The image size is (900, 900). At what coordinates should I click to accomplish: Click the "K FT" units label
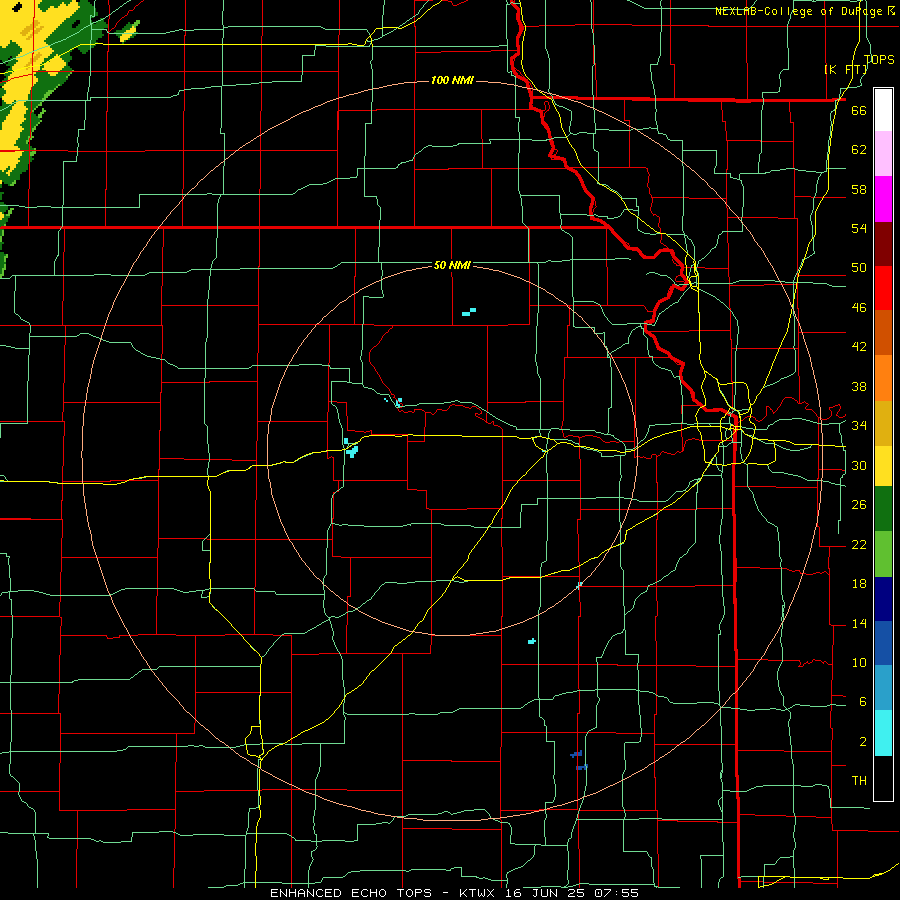coord(846,69)
